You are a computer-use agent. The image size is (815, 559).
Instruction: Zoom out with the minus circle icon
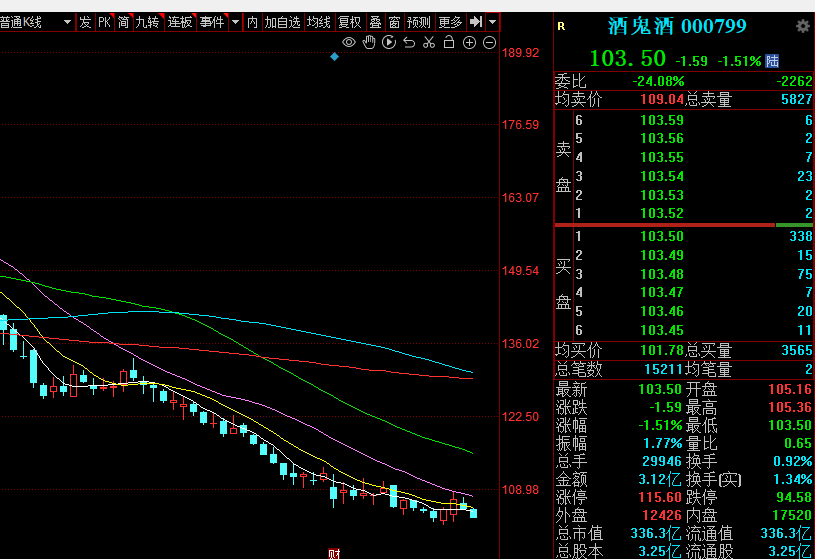tap(489, 43)
